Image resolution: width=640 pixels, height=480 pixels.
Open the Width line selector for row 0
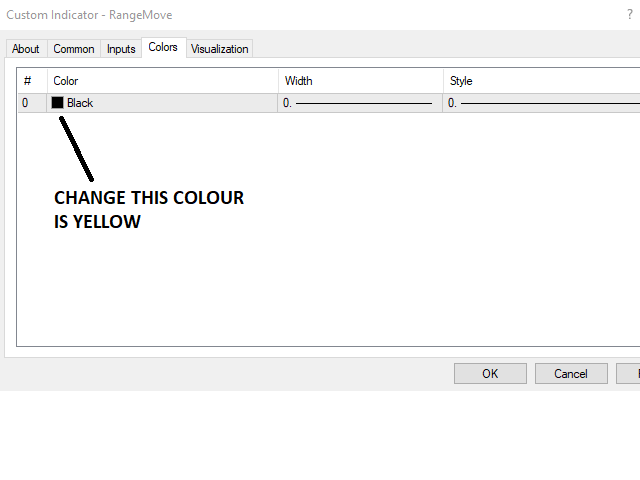360,103
